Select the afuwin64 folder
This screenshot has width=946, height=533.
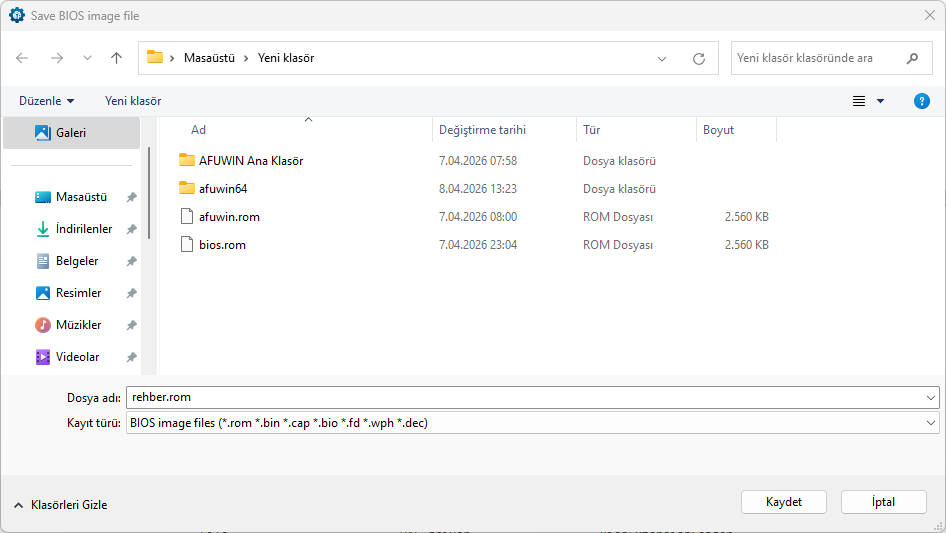click(223, 188)
